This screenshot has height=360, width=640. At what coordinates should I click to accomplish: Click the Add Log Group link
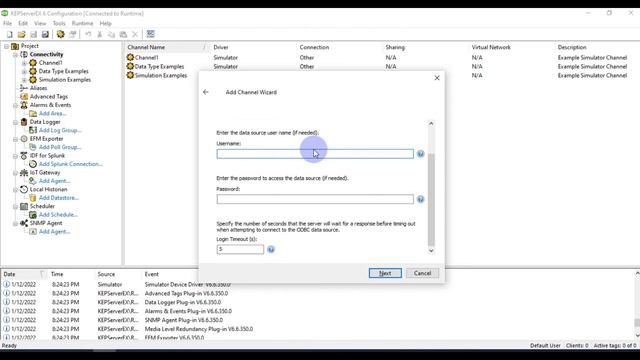click(x=60, y=130)
